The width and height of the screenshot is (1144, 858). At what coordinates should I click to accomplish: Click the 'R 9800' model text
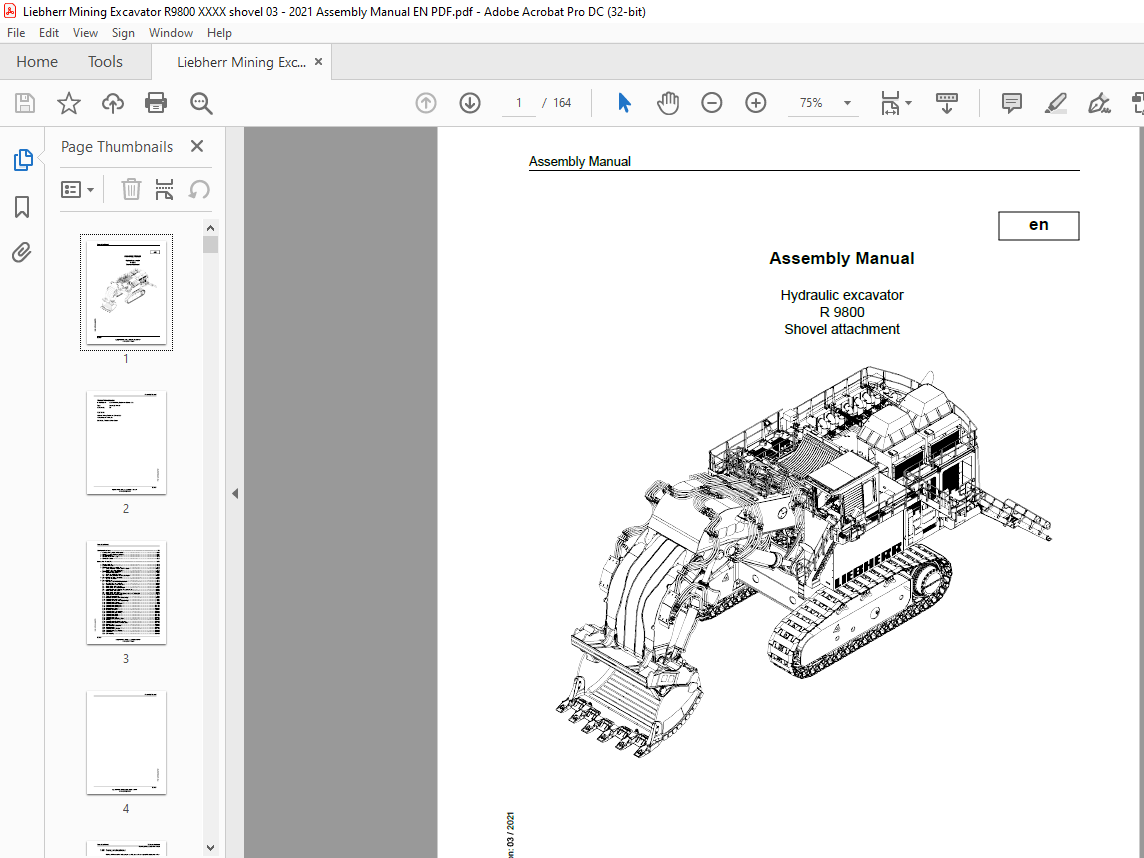point(842,312)
